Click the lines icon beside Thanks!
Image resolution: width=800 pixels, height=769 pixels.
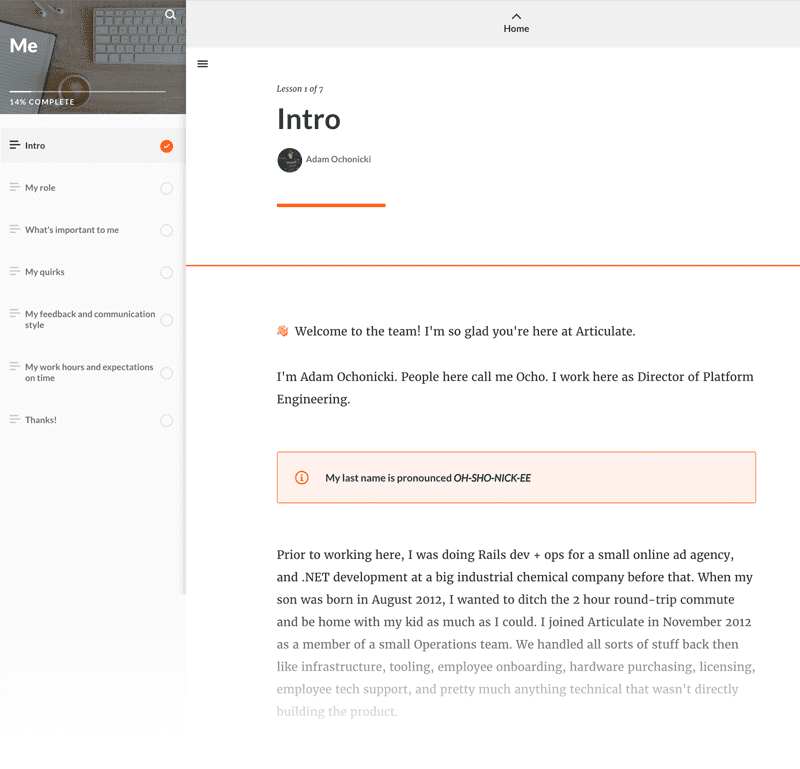coord(15,419)
